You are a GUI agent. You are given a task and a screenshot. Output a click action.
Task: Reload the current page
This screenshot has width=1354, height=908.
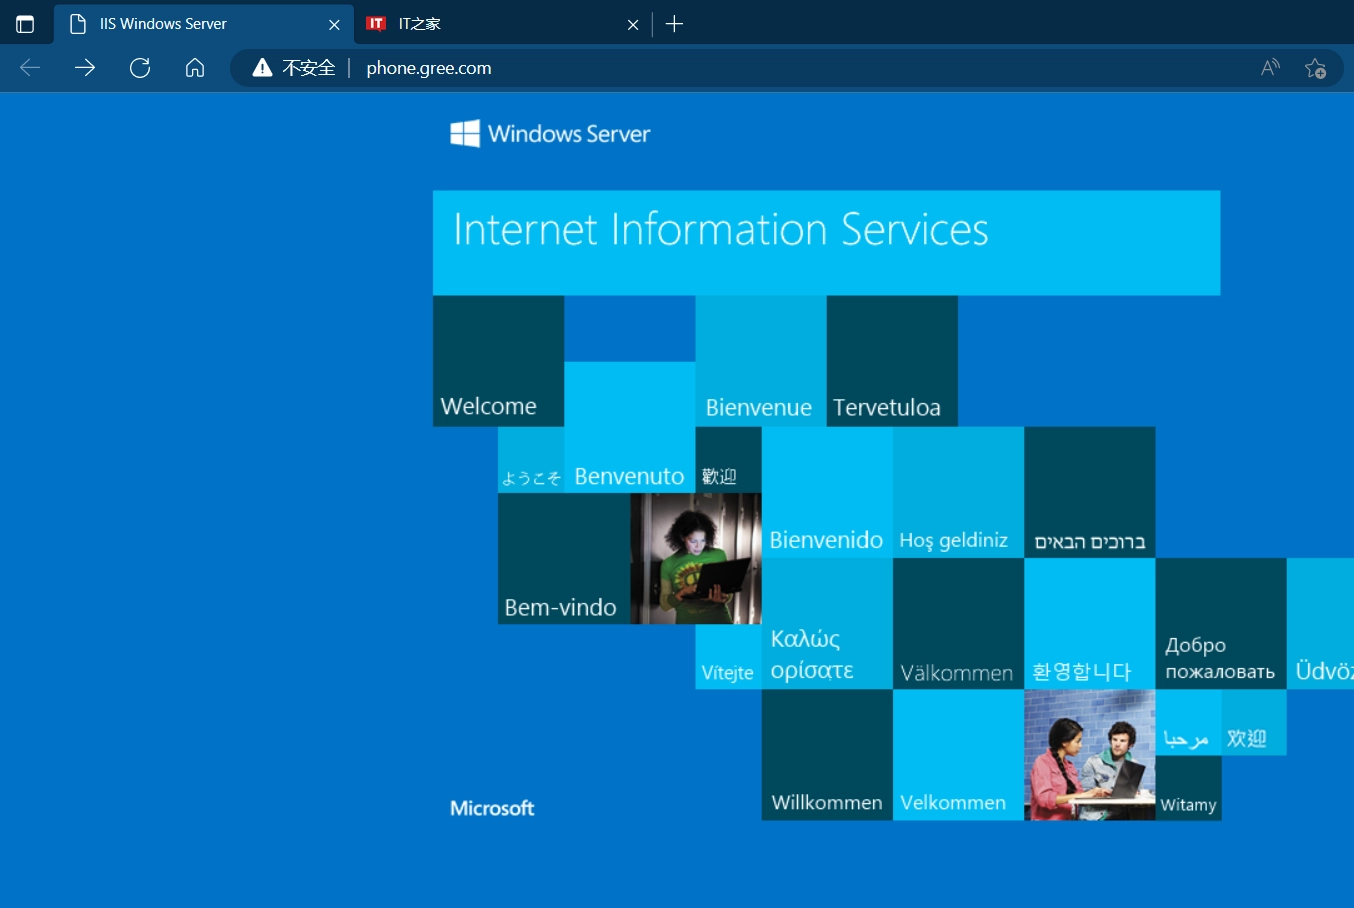pos(140,68)
